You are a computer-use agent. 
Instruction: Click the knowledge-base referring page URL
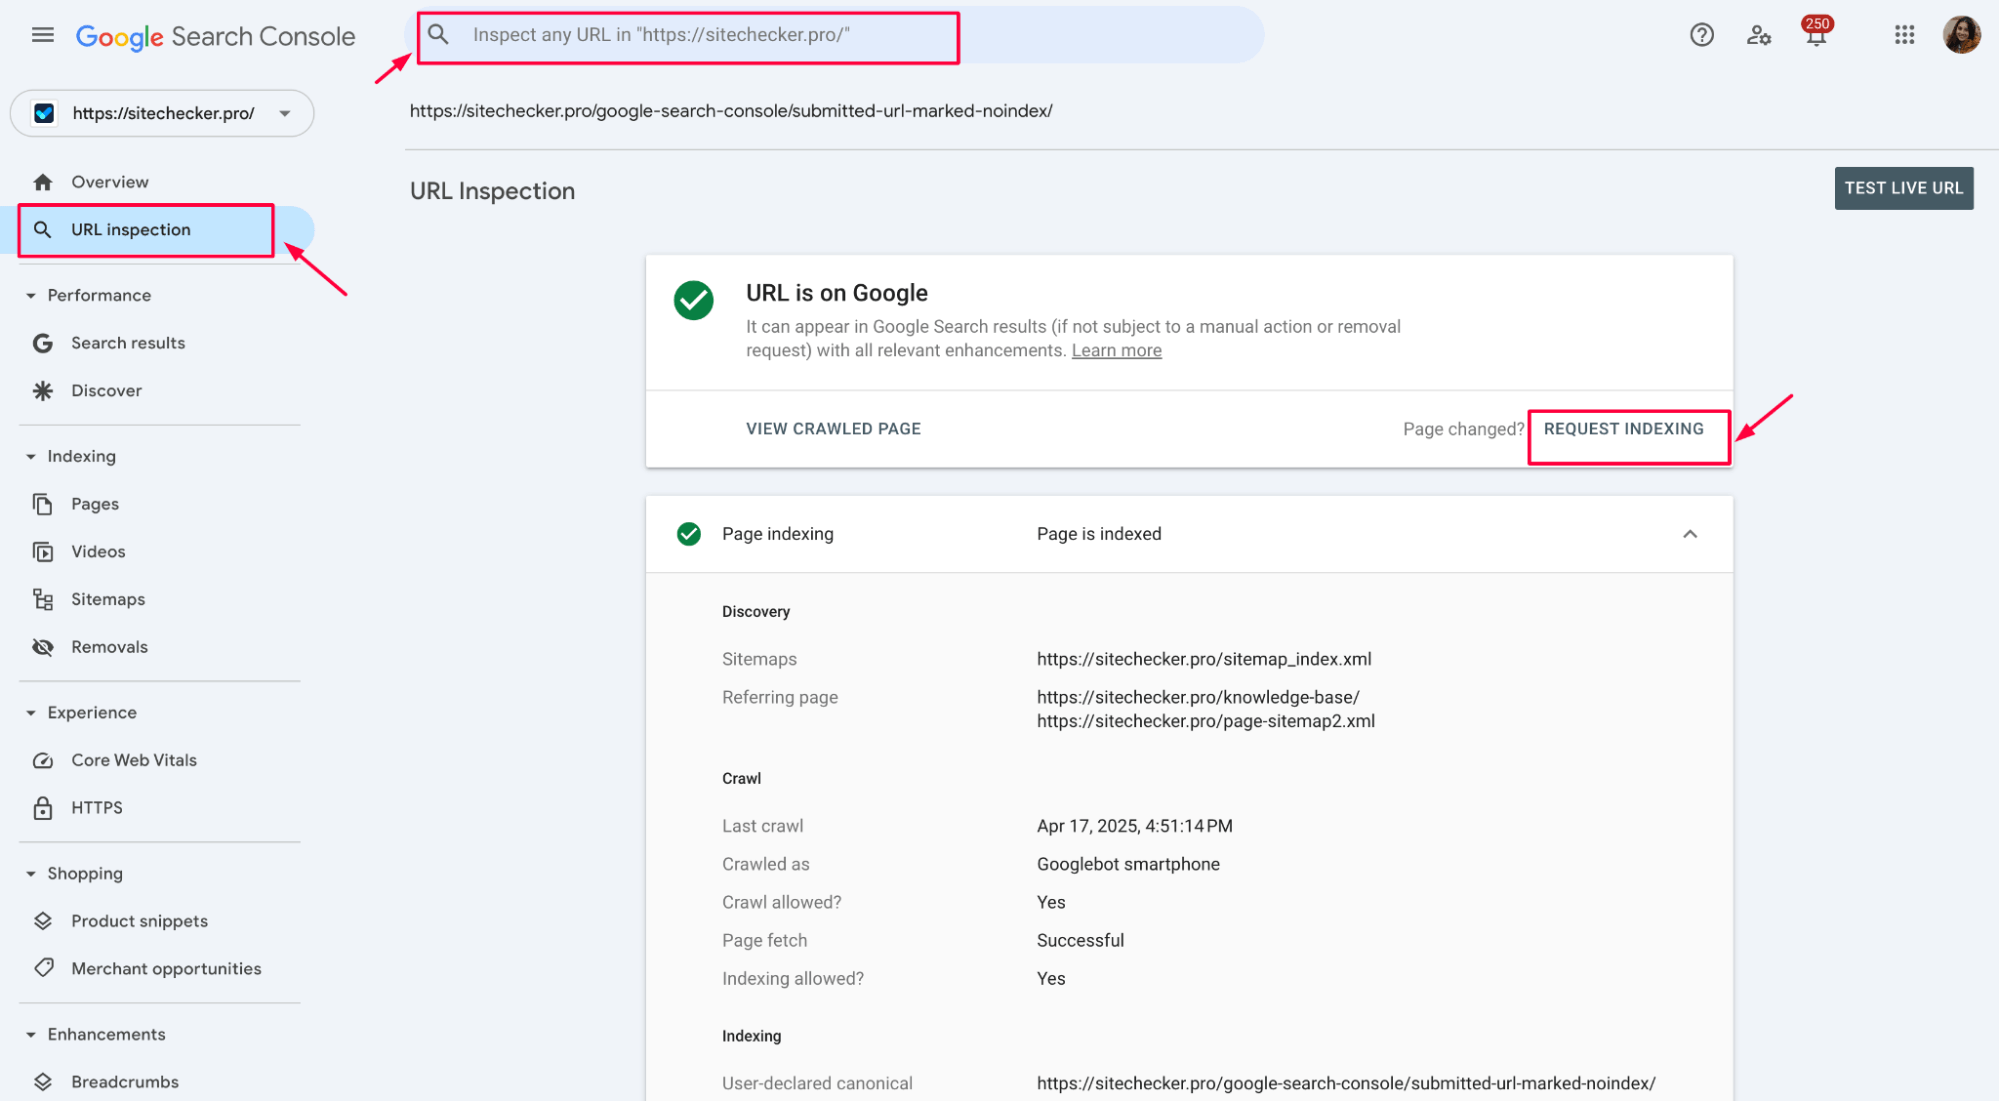point(1198,697)
